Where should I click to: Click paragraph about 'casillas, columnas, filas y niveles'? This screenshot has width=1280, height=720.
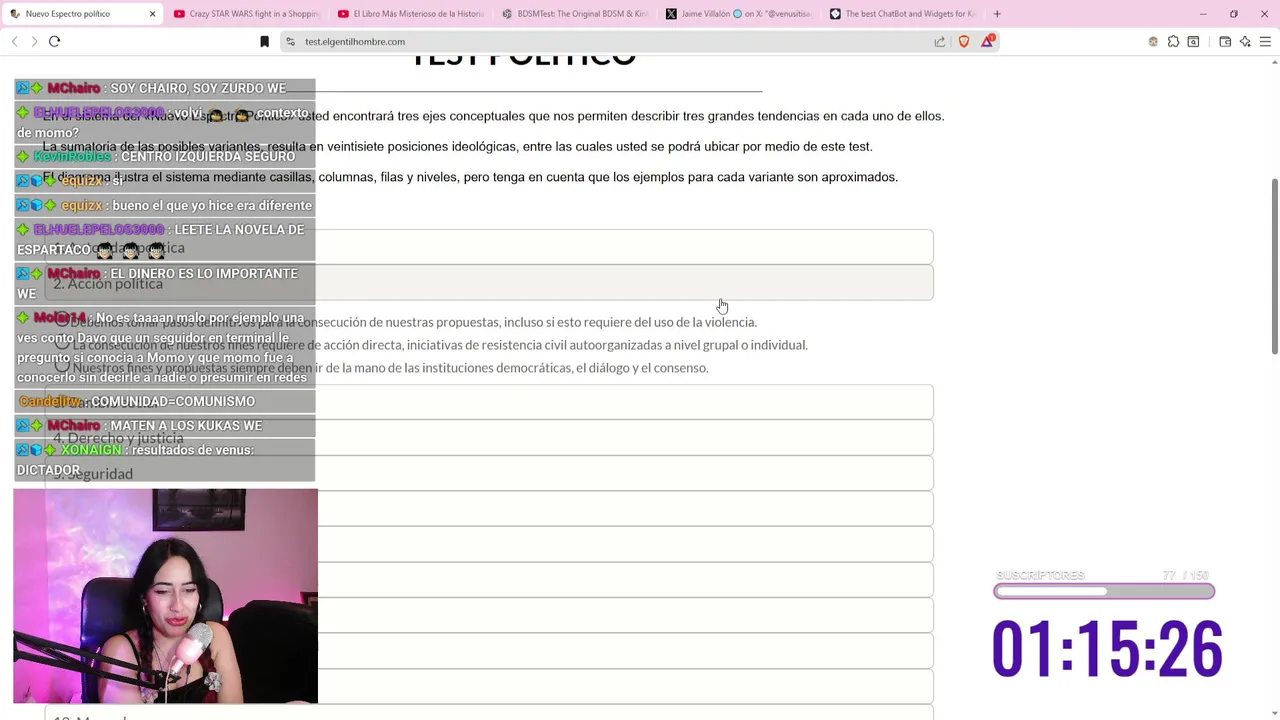pyautogui.click(x=470, y=177)
